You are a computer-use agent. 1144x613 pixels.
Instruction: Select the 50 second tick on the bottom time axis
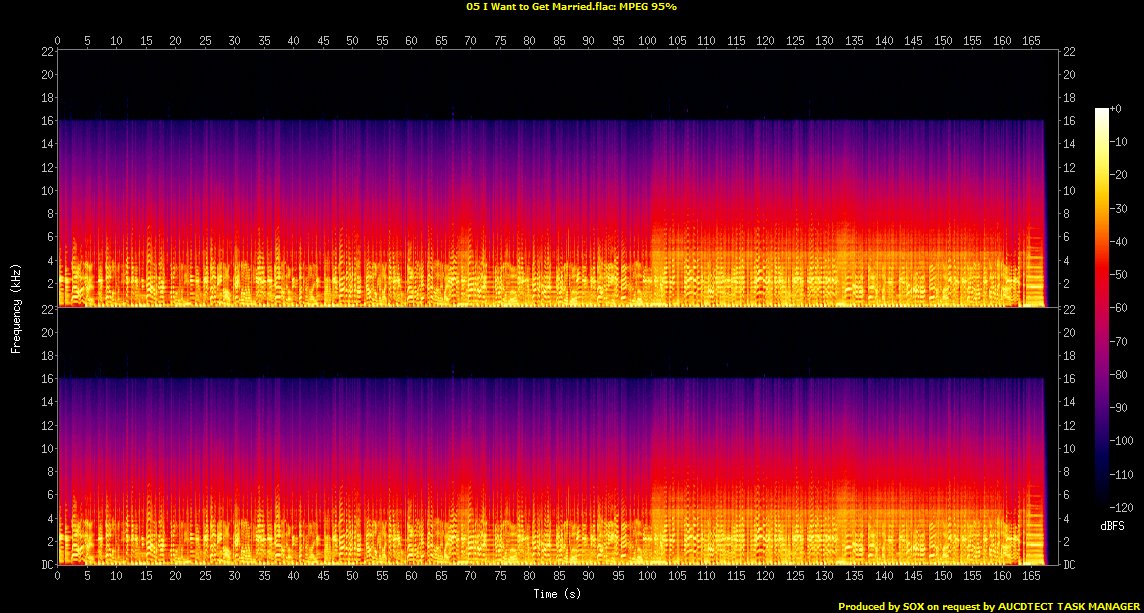(352, 577)
